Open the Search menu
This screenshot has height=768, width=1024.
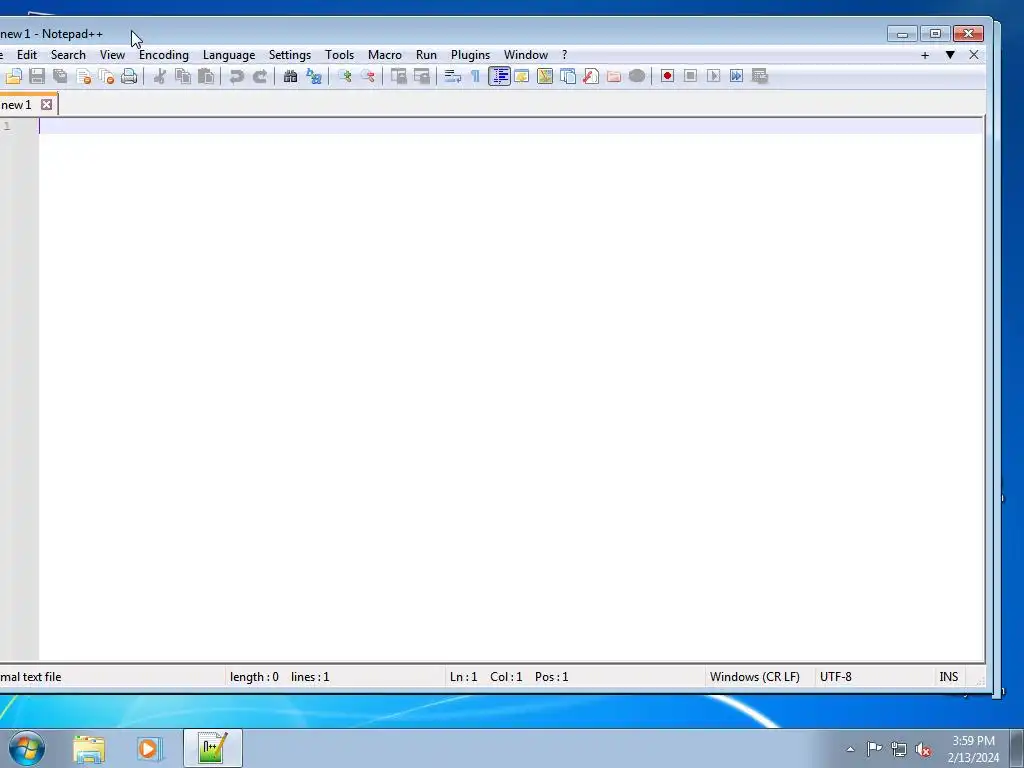[x=68, y=55]
